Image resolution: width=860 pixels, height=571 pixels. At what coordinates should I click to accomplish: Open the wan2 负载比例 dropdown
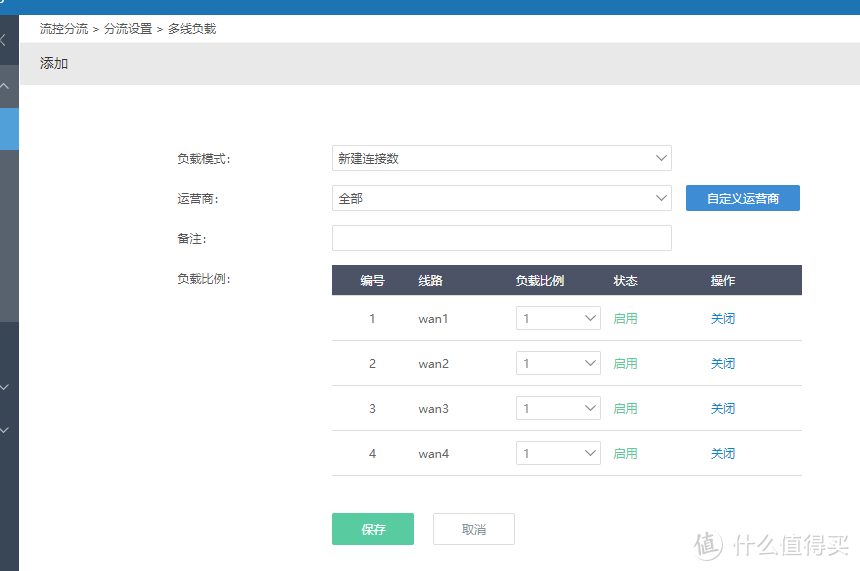558,364
